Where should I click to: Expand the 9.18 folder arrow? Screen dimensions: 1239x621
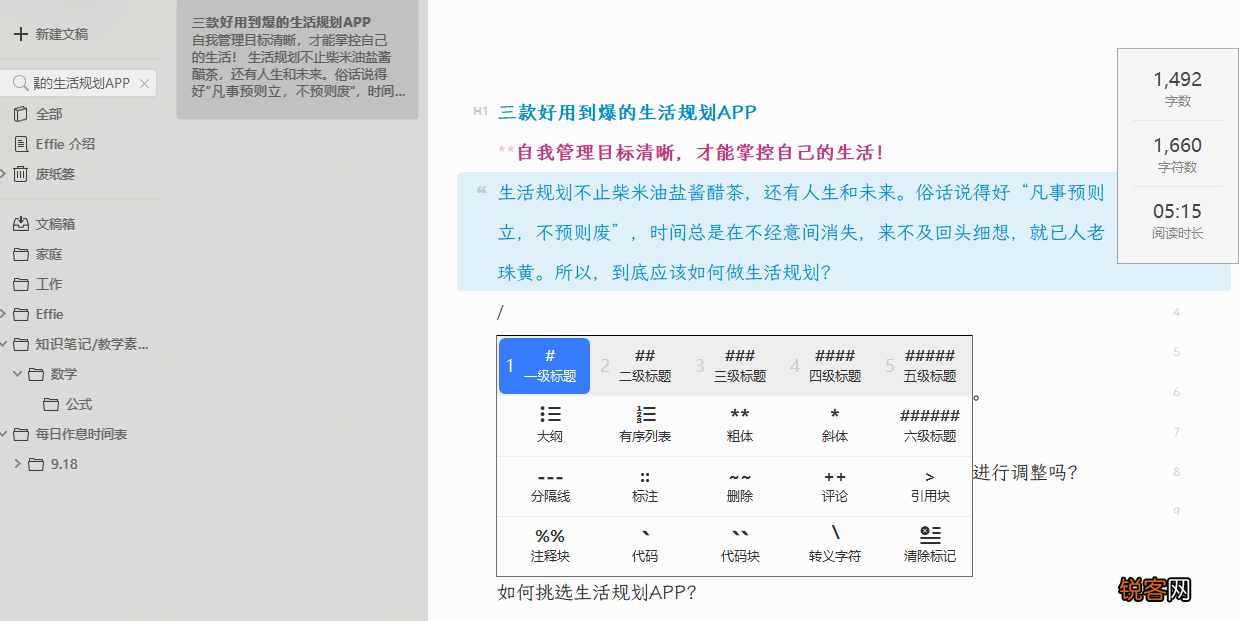coord(17,464)
